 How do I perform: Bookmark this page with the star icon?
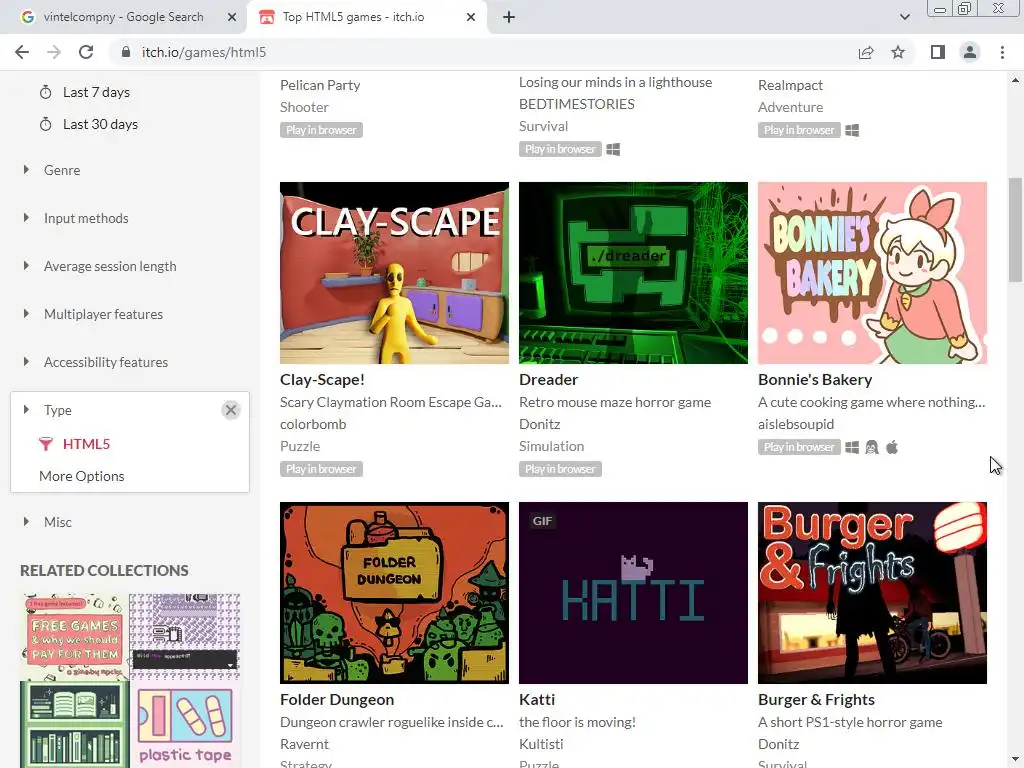(x=898, y=52)
